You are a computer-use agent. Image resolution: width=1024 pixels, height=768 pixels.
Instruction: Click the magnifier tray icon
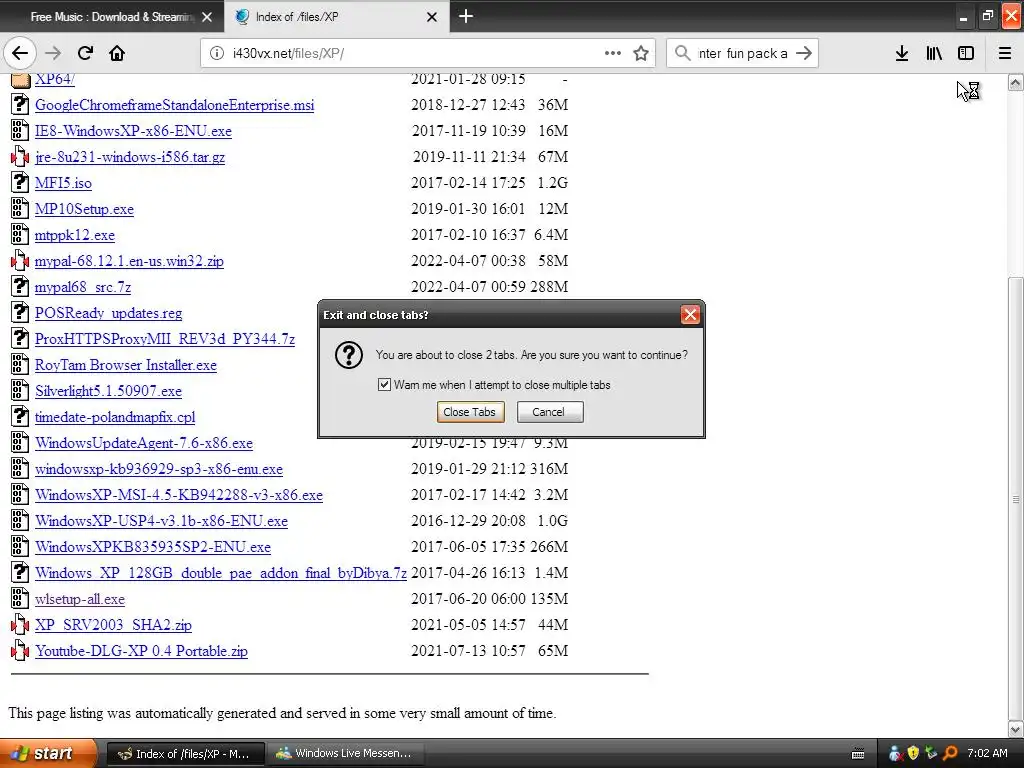pos(950,753)
